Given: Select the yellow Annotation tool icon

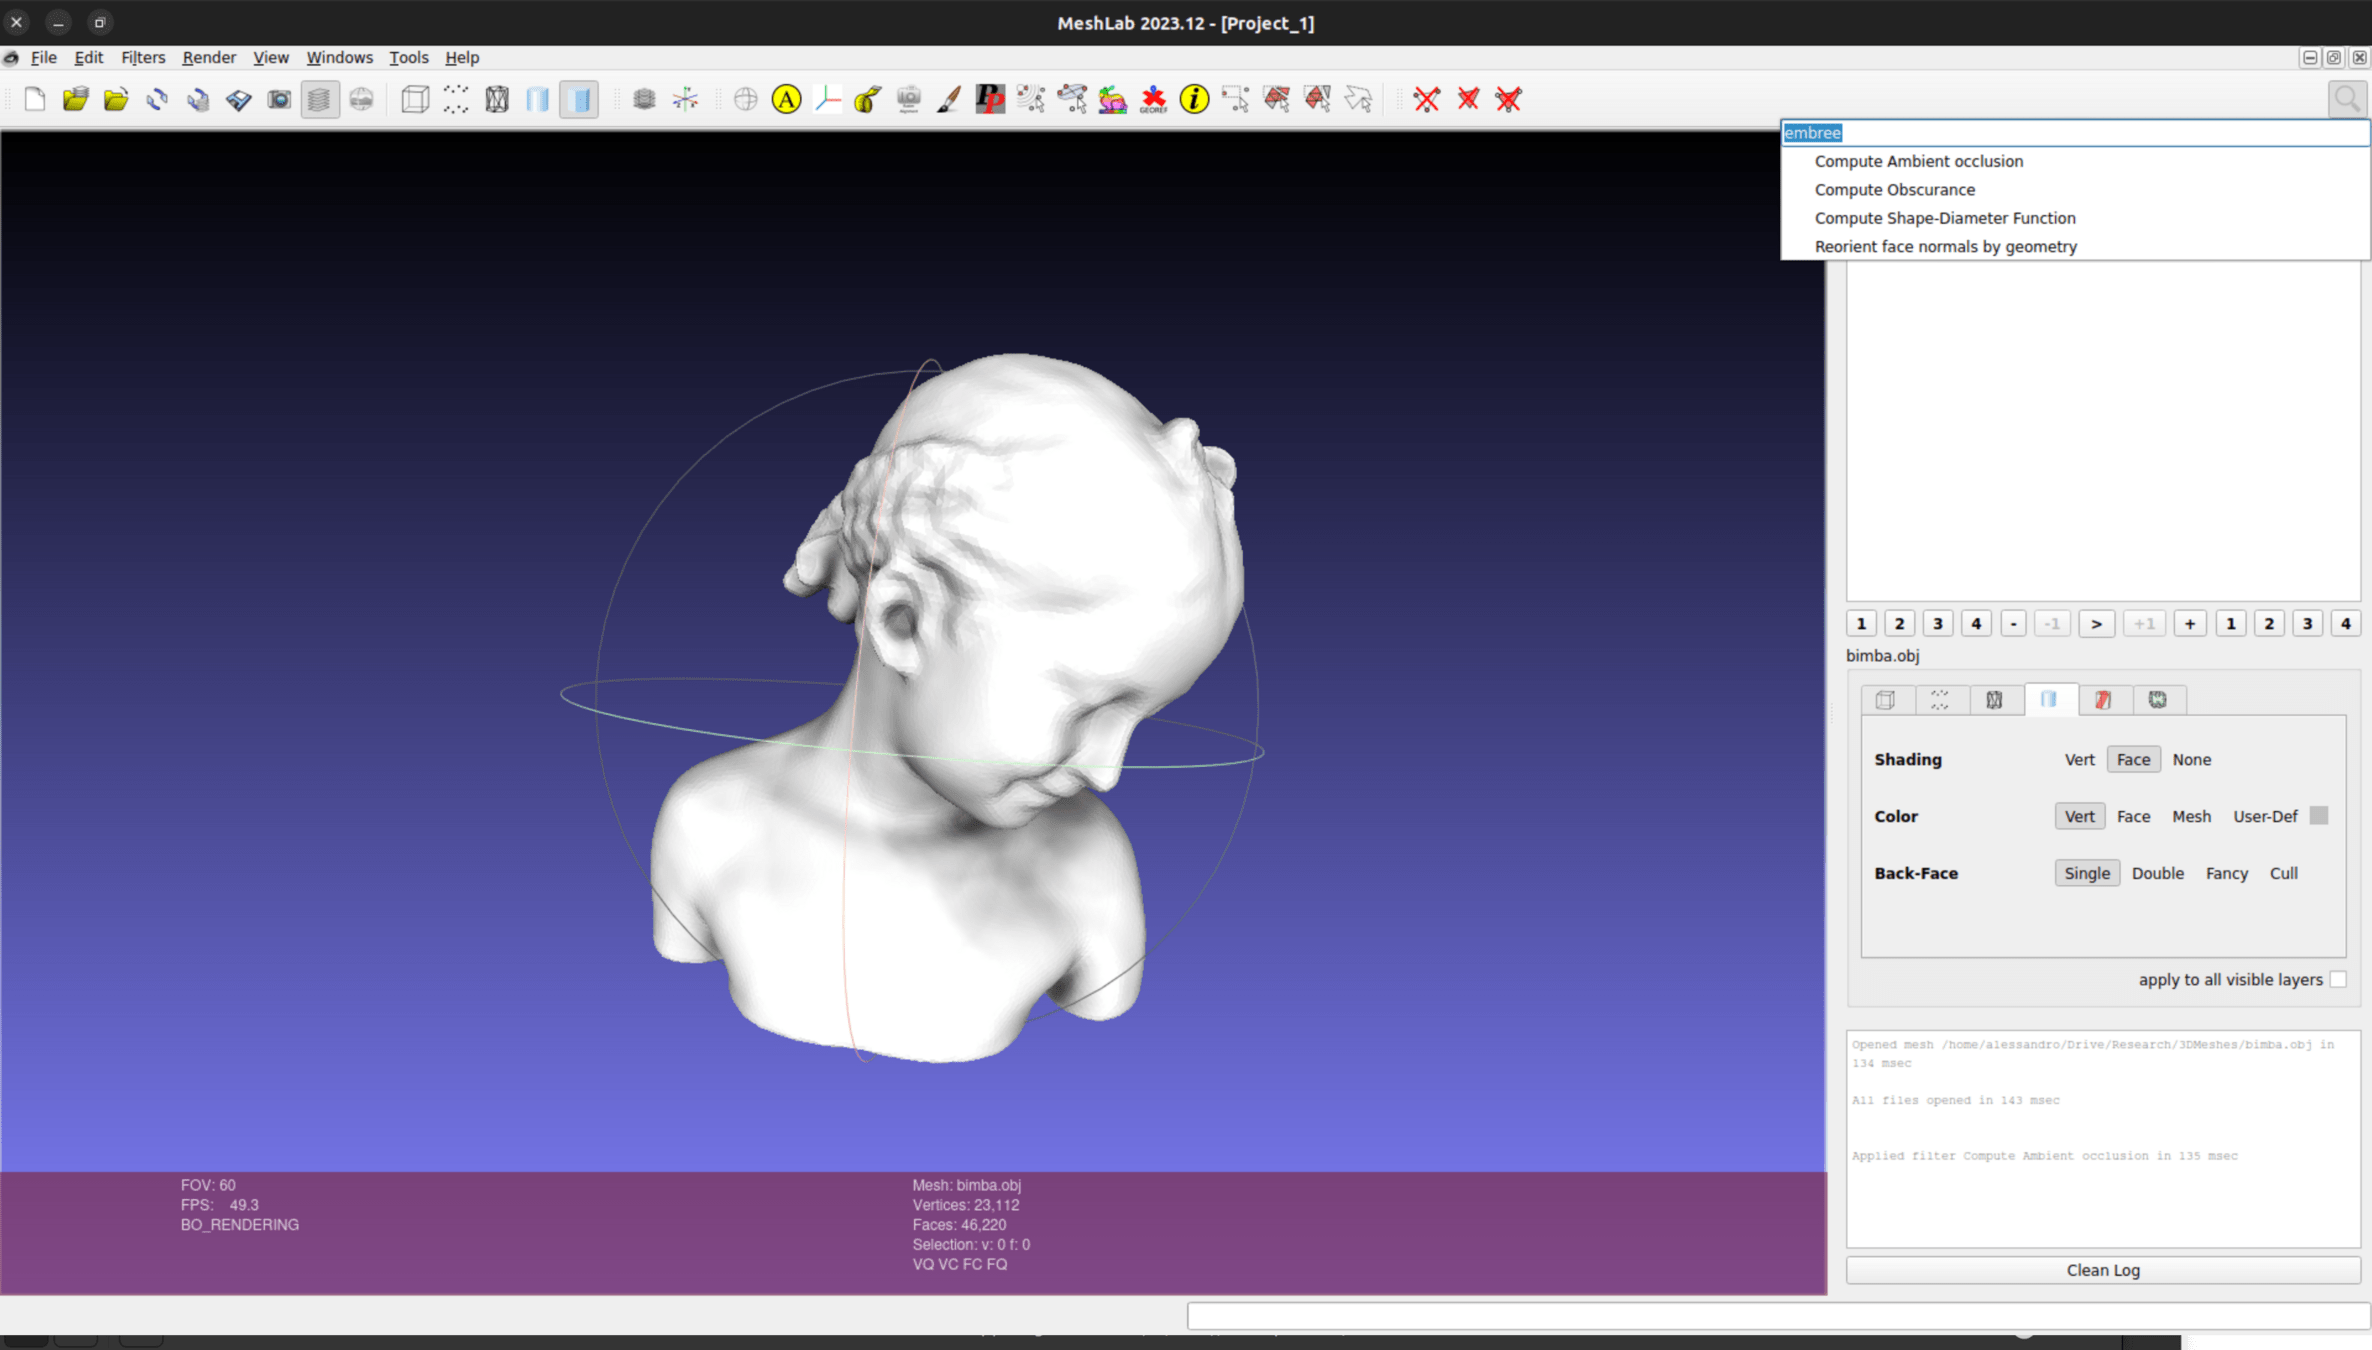Looking at the screenshot, I should pos(787,99).
